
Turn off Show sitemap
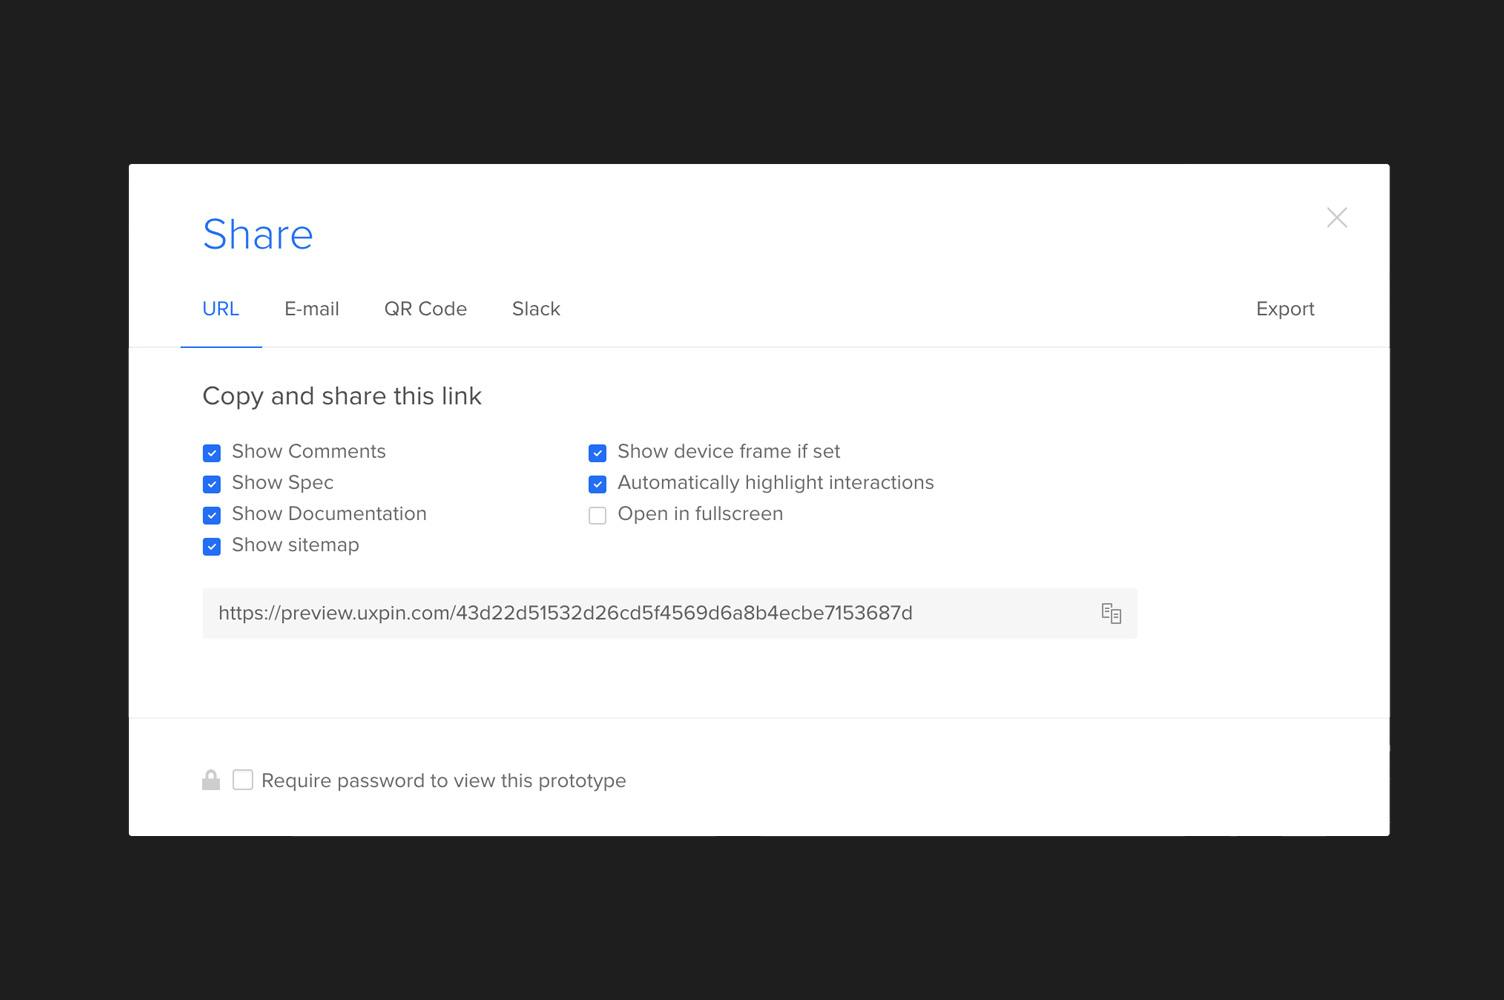coord(212,546)
